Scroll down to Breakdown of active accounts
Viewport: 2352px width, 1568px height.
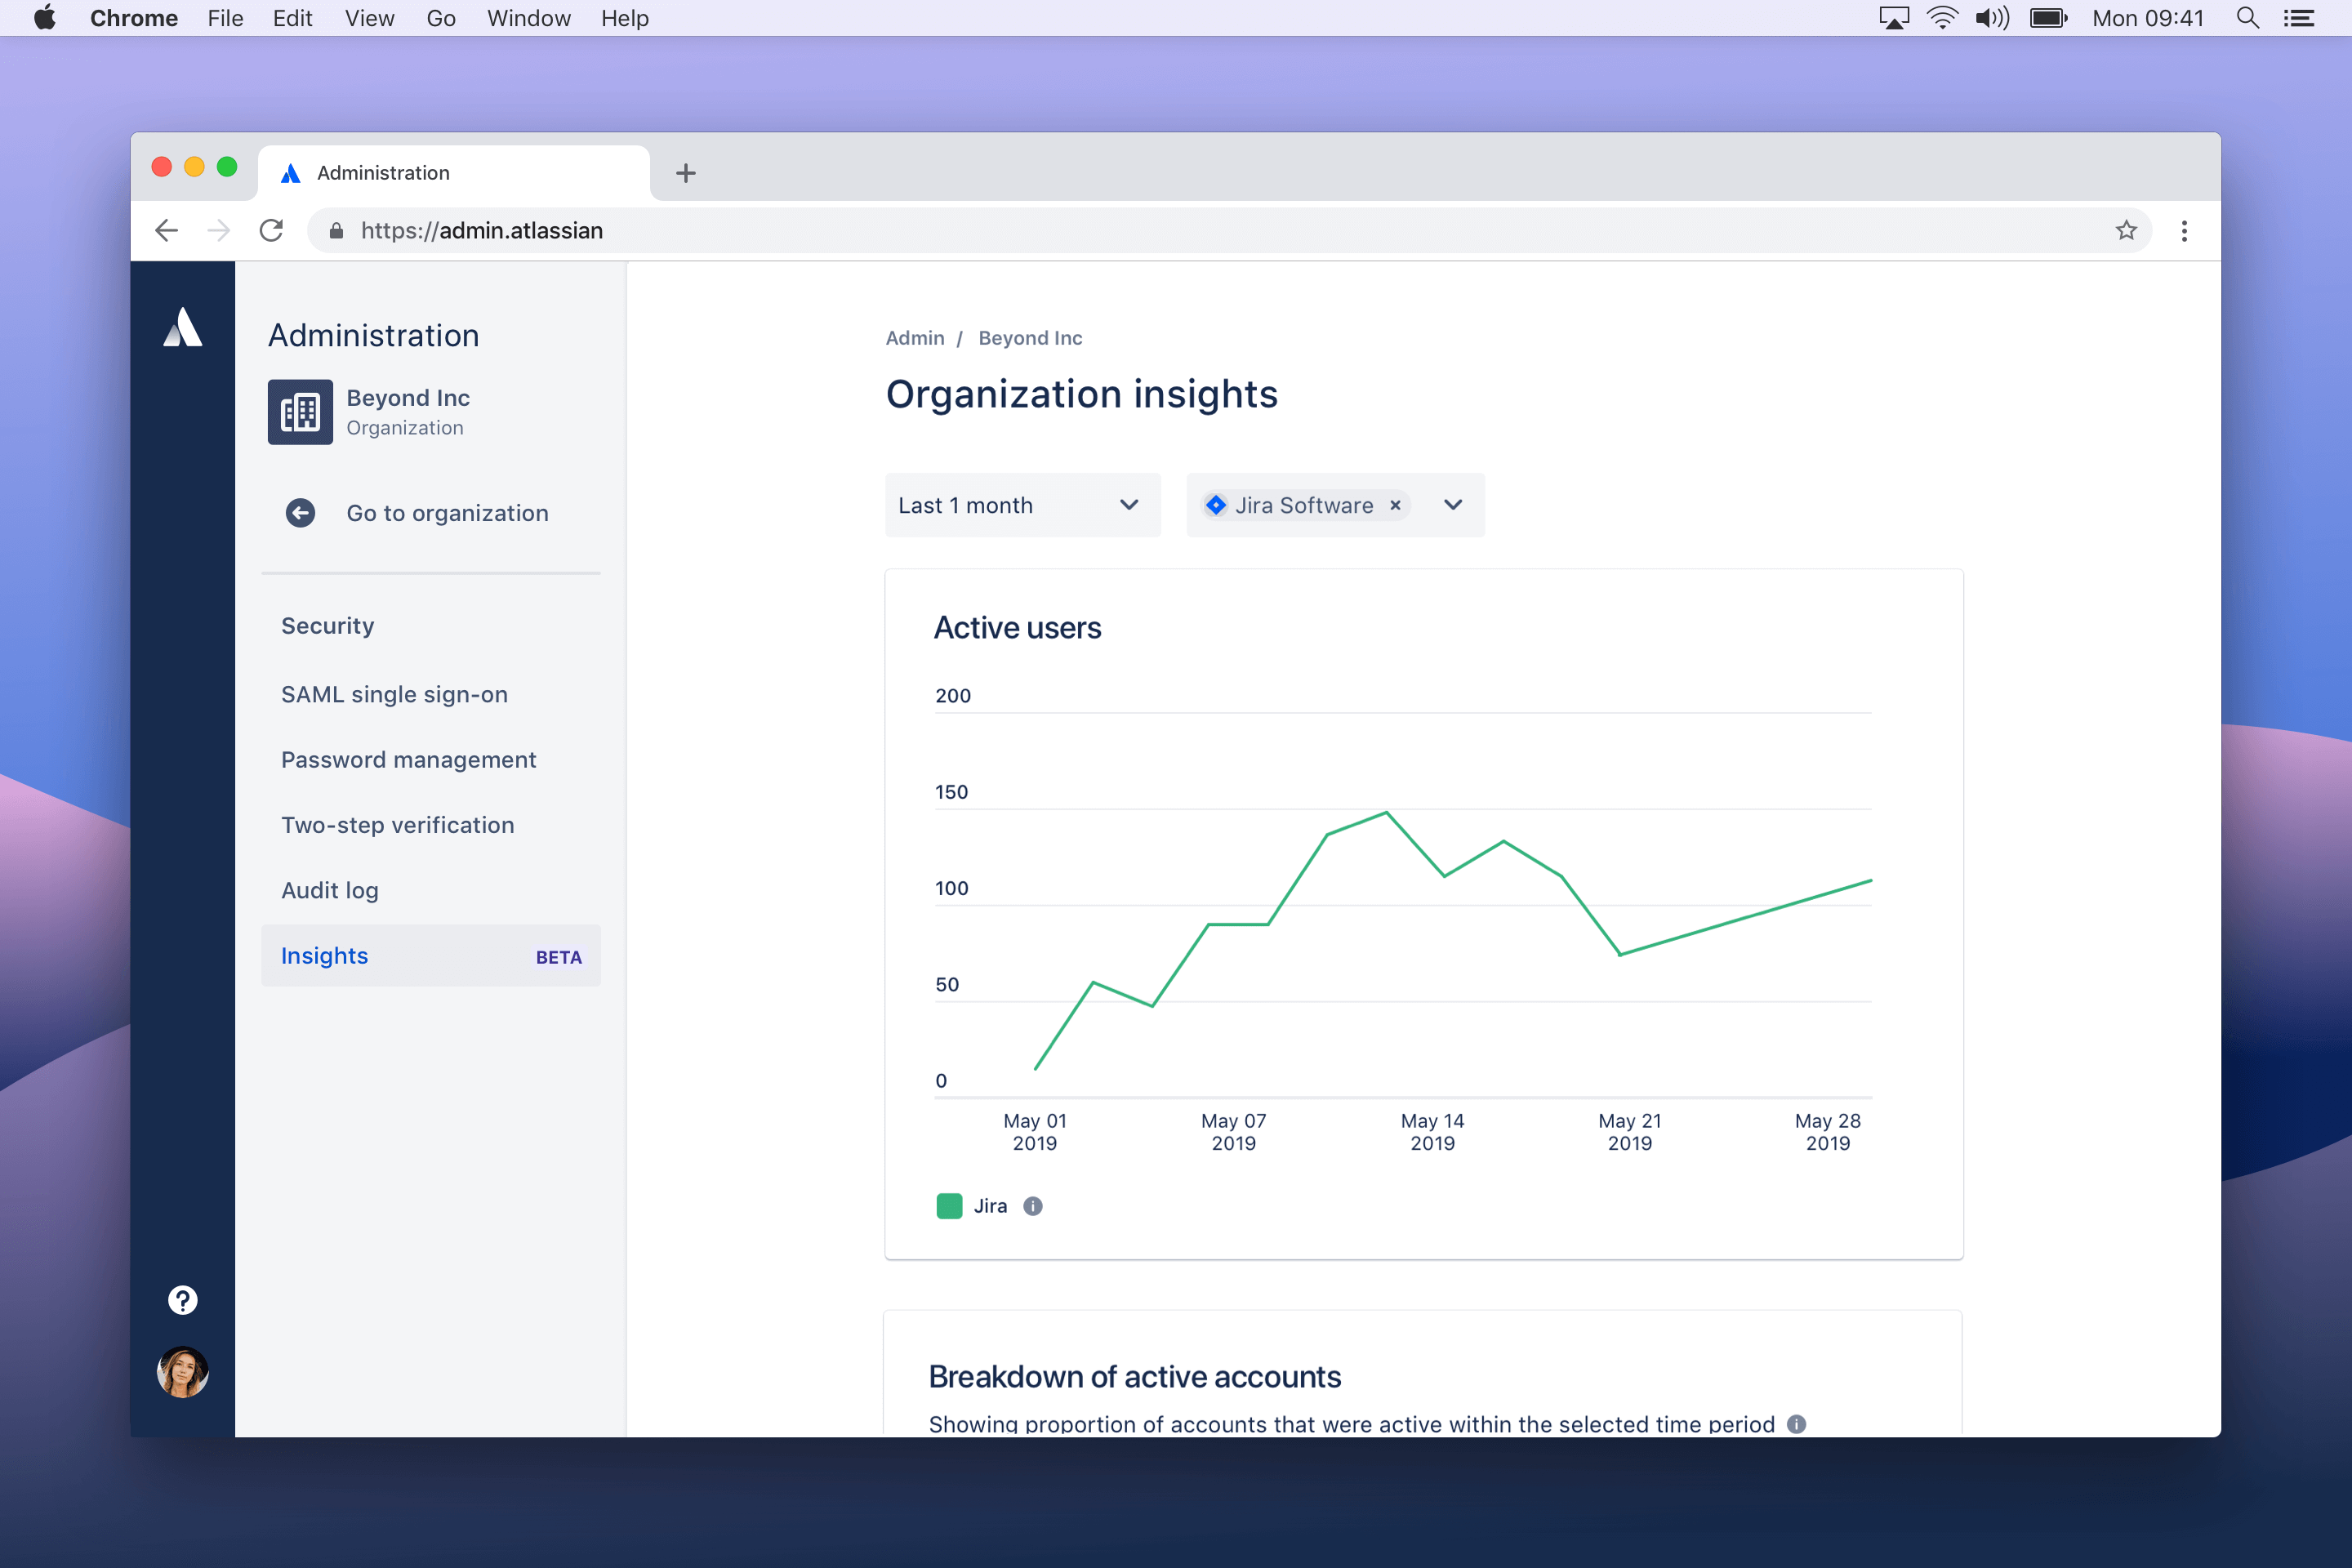tap(1138, 1375)
